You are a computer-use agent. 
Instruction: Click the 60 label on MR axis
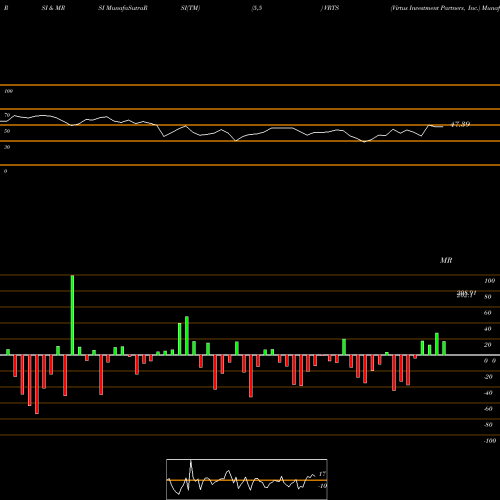[x=488, y=313]
